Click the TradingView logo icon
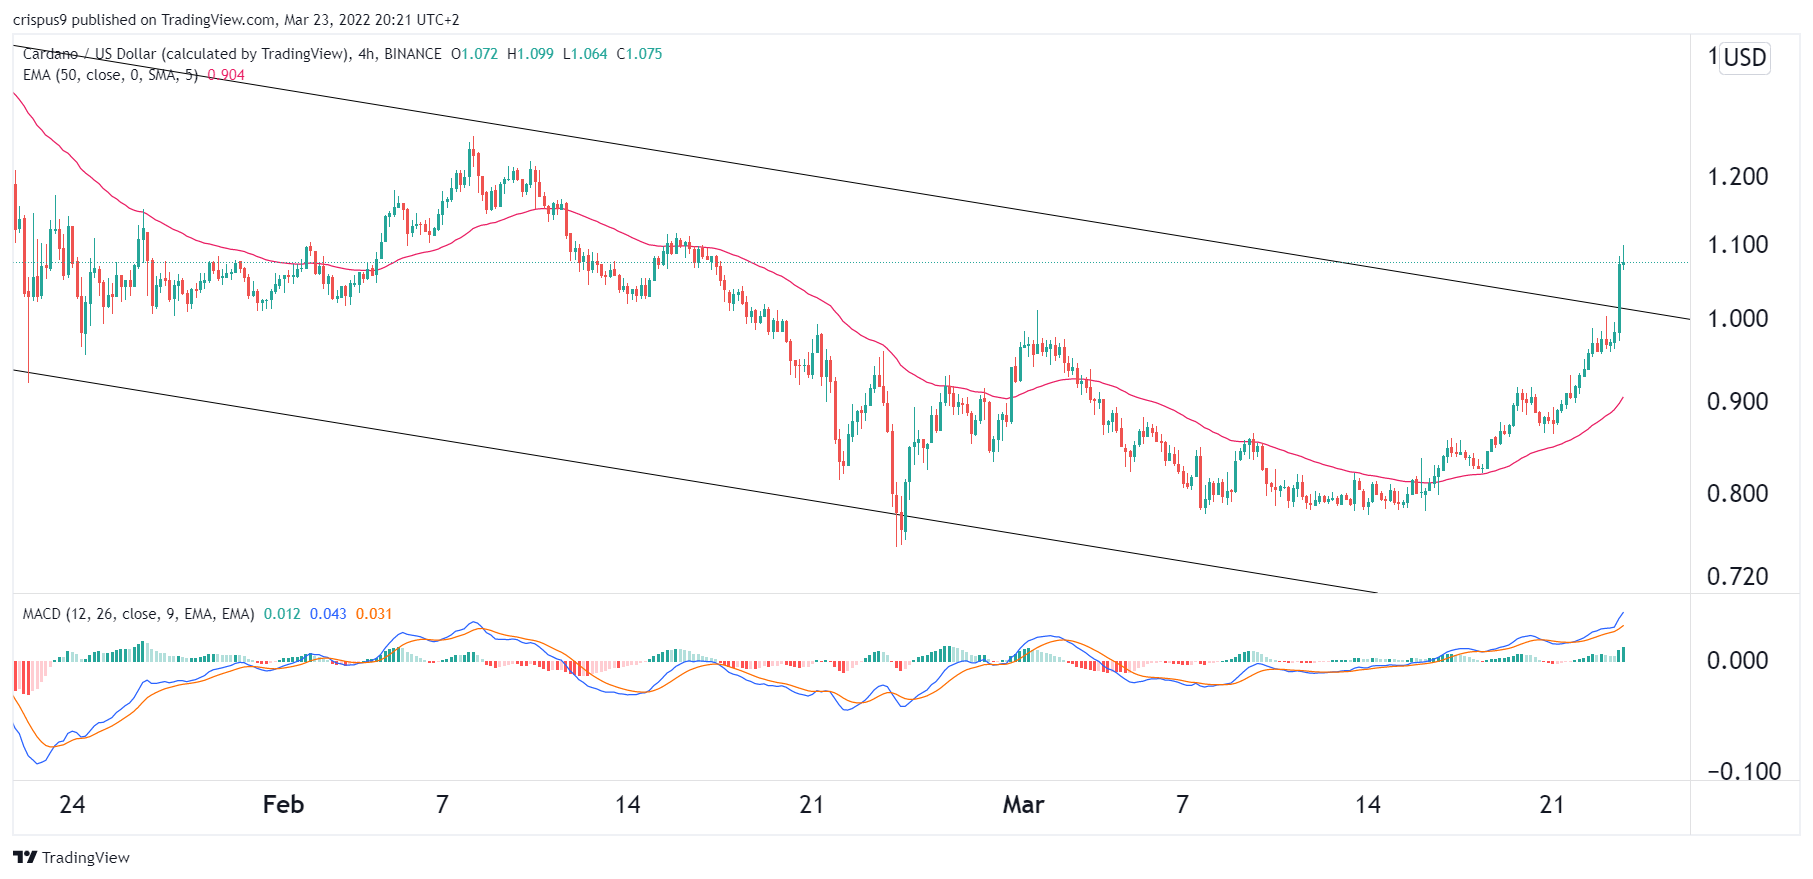The width and height of the screenshot is (1813, 879). tap(25, 857)
